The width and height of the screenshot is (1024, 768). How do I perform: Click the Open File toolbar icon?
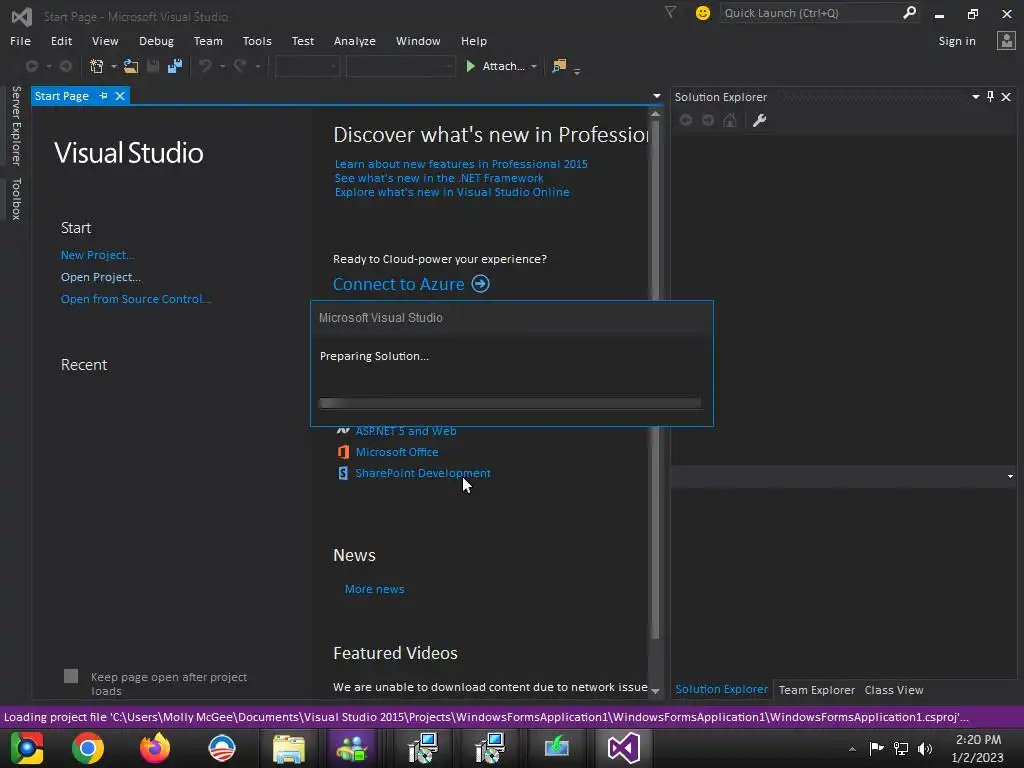(131, 66)
